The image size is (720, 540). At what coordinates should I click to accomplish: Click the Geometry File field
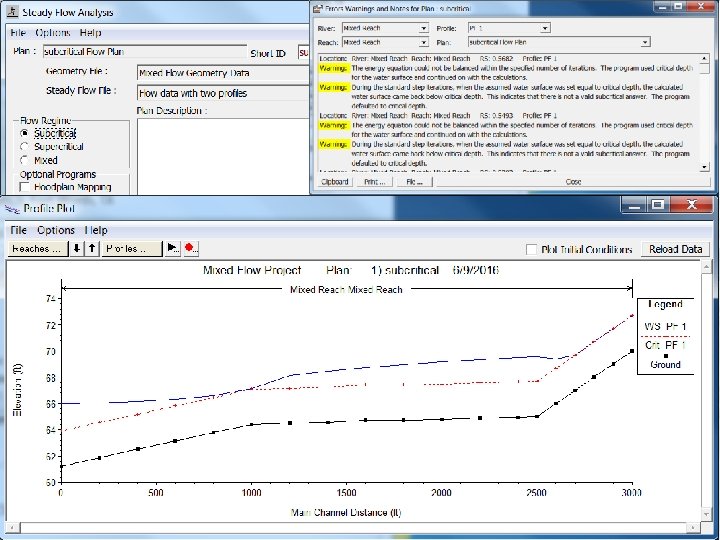pyautogui.click(x=224, y=73)
